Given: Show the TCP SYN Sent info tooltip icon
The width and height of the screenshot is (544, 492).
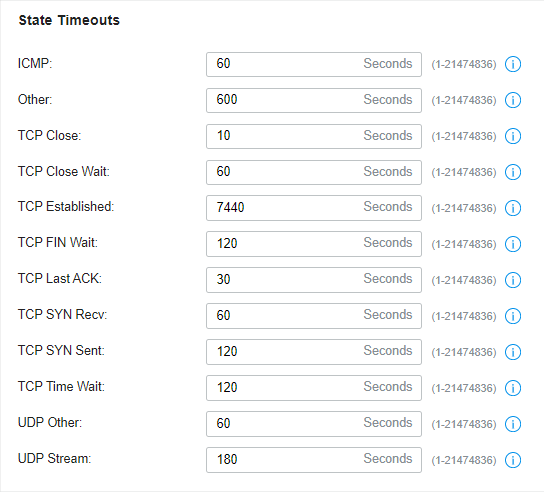Looking at the screenshot, I should point(512,352).
